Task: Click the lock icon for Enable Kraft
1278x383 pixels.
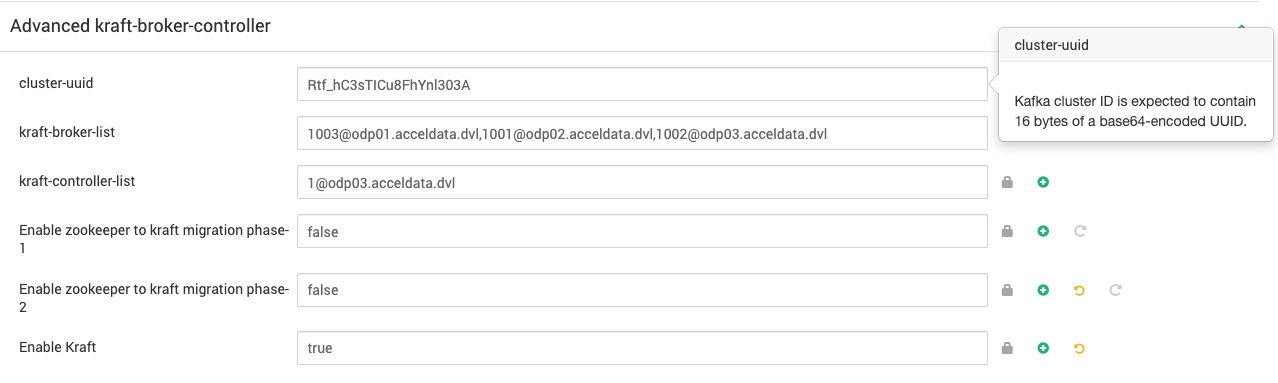Action: click(1008, 348)
